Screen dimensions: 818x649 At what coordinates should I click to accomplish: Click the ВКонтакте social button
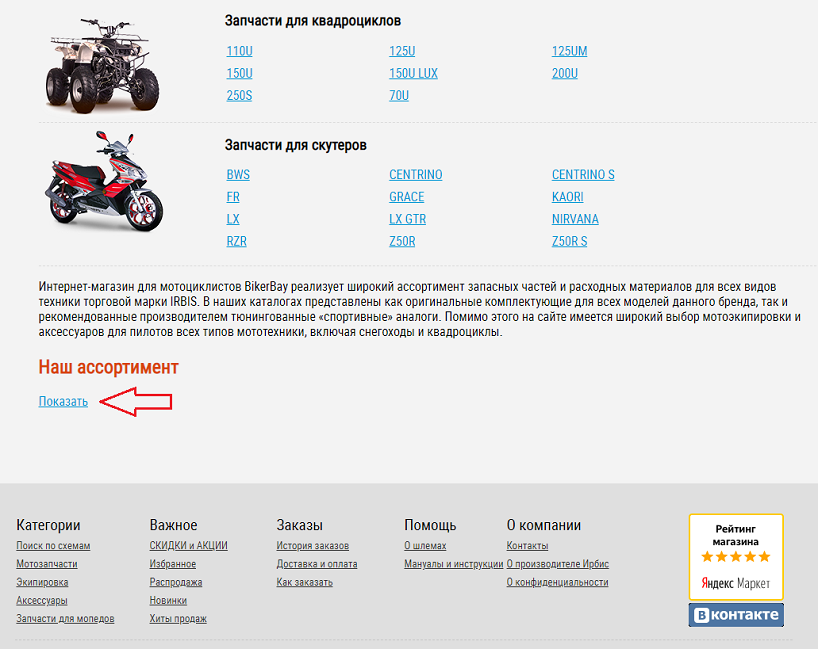click(736, 615)
